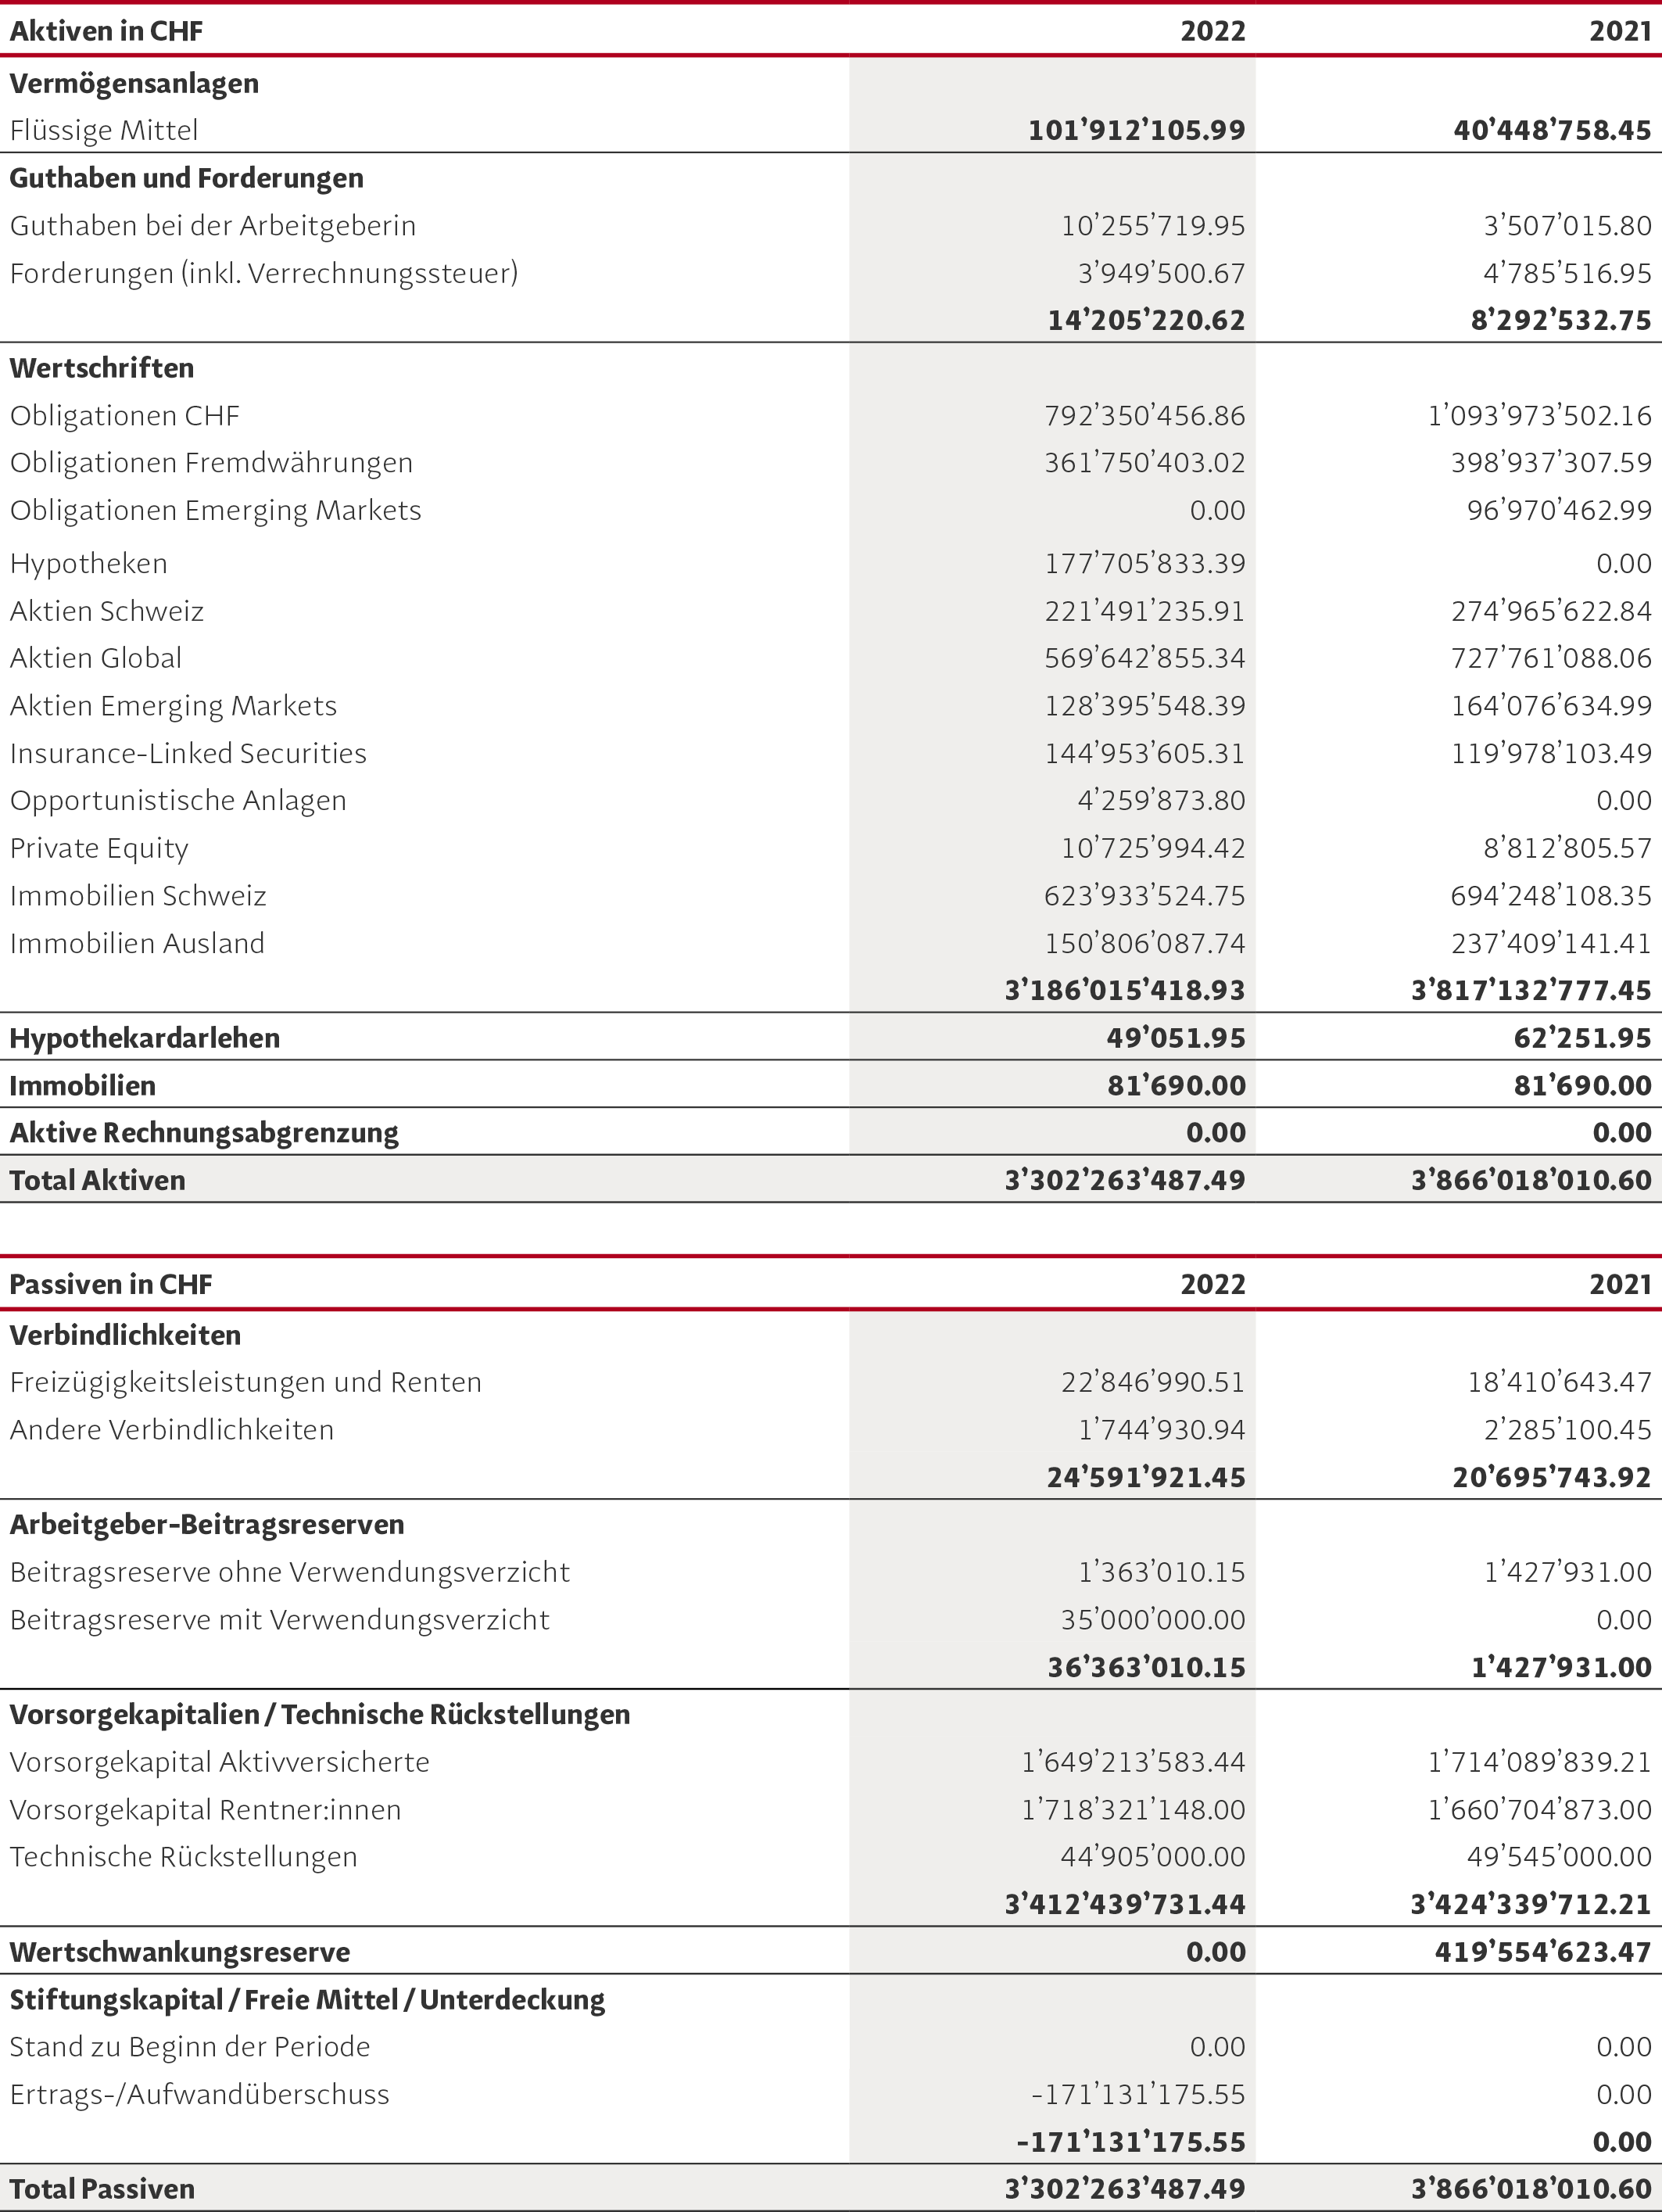Select Aktien Global 2022 amount 569'642'855.34
The height and width of the screenshot is (2212, 1662).
pos(1144,658)
